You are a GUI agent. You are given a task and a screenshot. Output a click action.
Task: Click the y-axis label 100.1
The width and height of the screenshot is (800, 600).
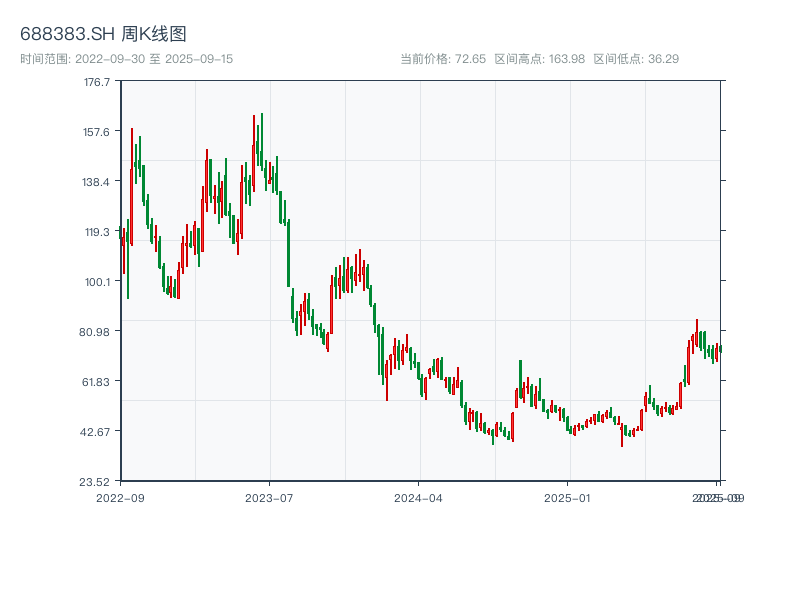pos(97,282)
